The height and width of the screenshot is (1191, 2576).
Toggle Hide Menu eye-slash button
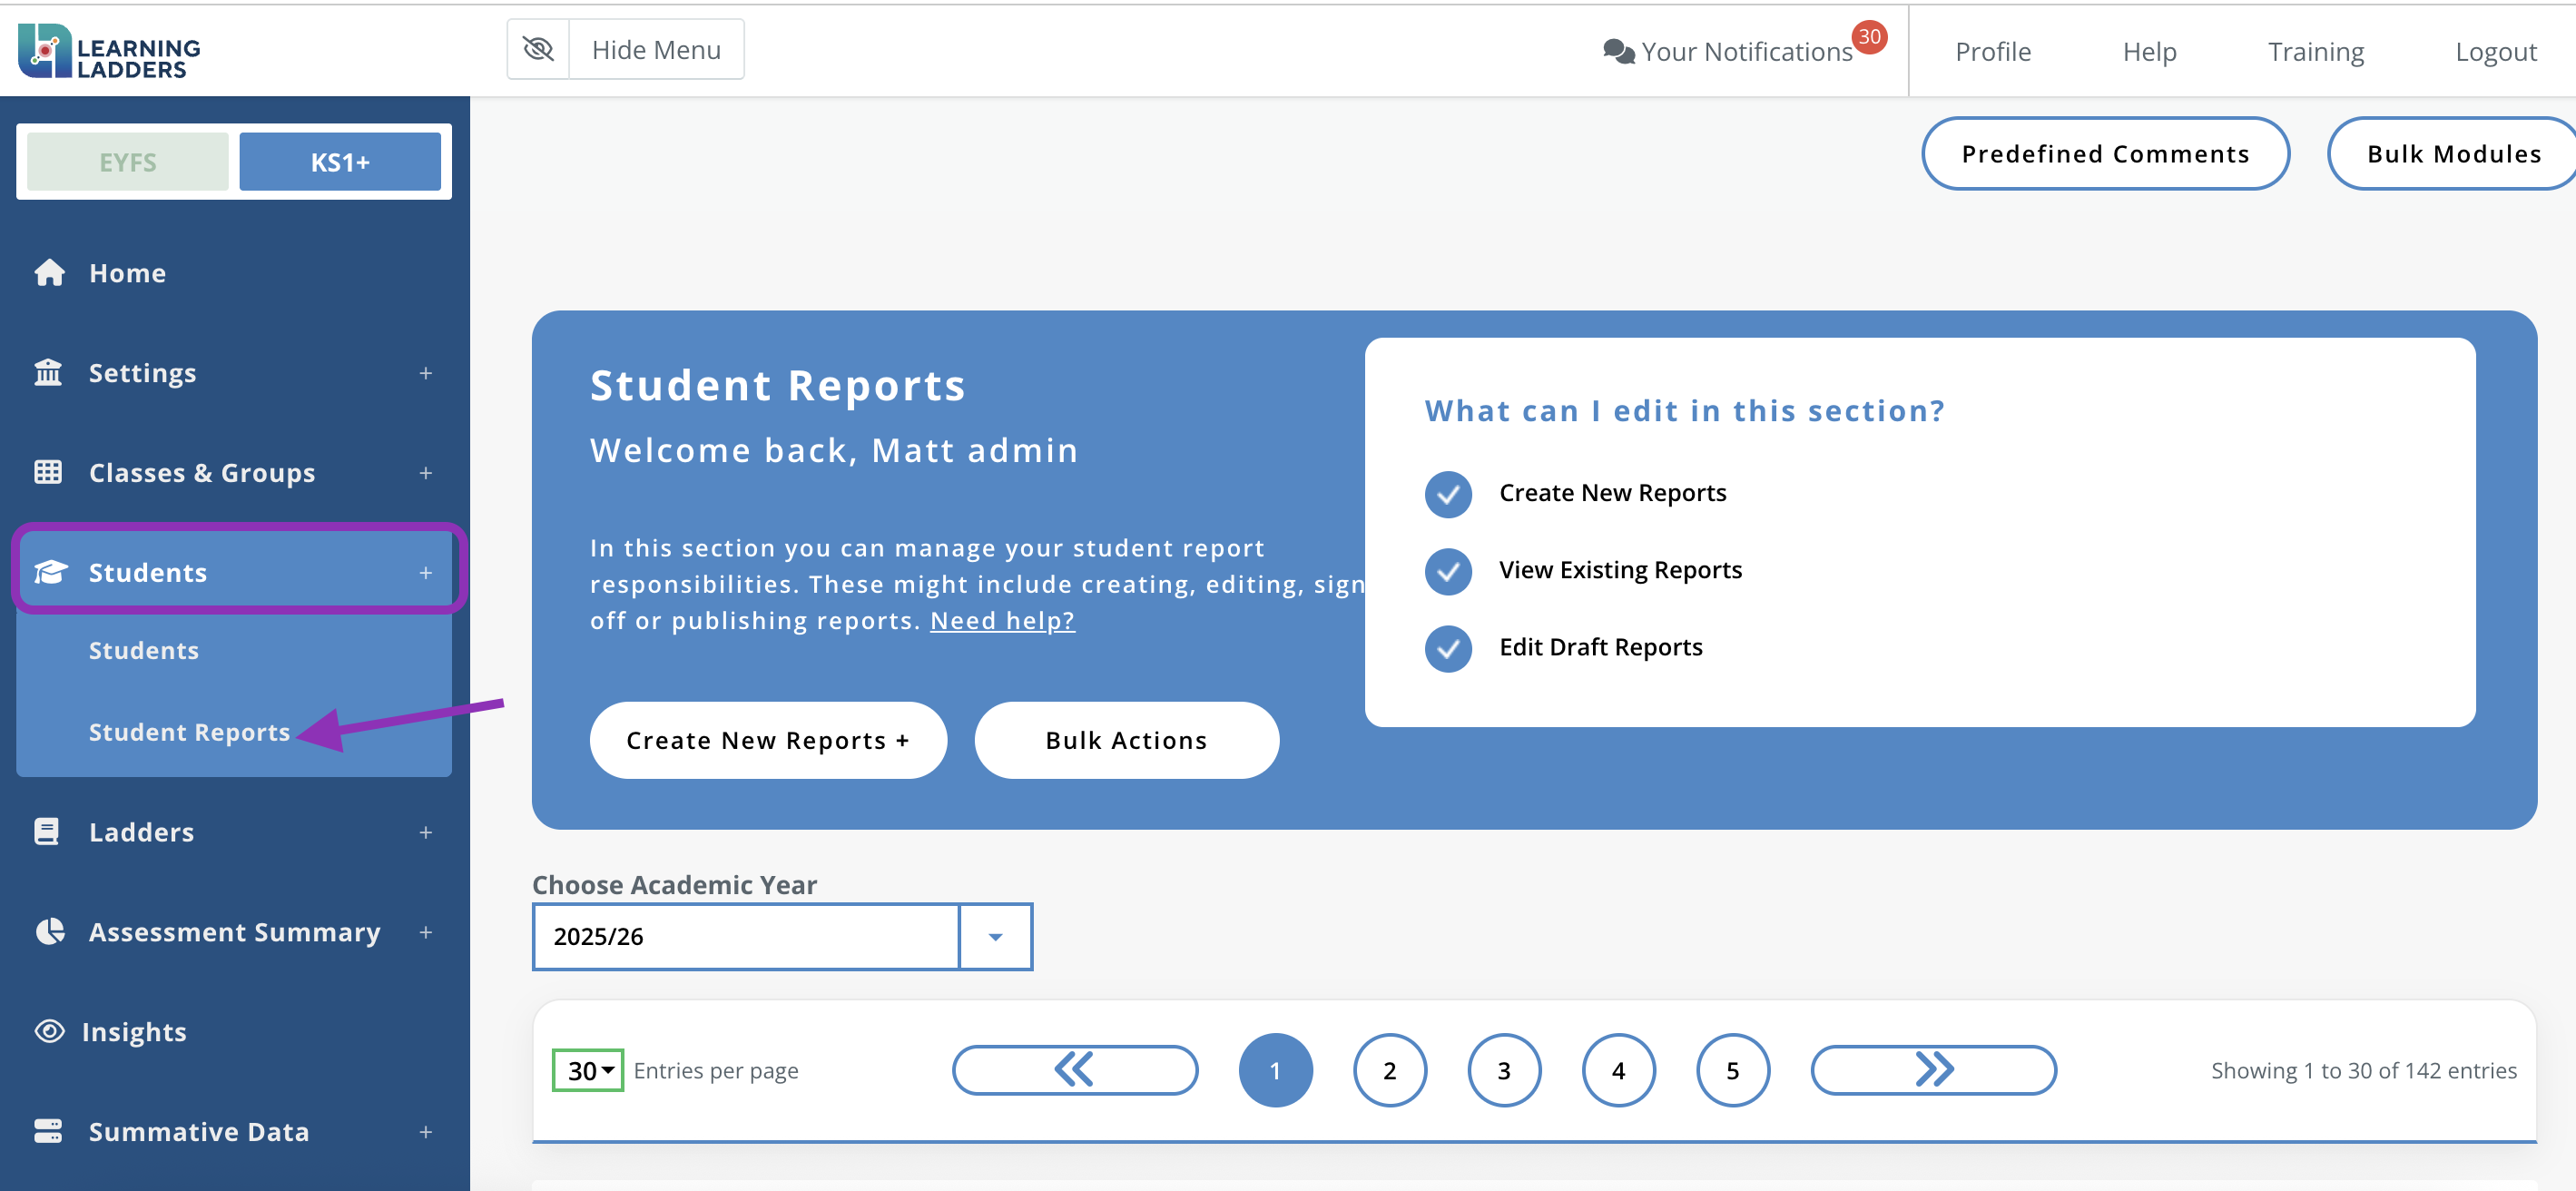pyautogui.click(x=538, y=49)
